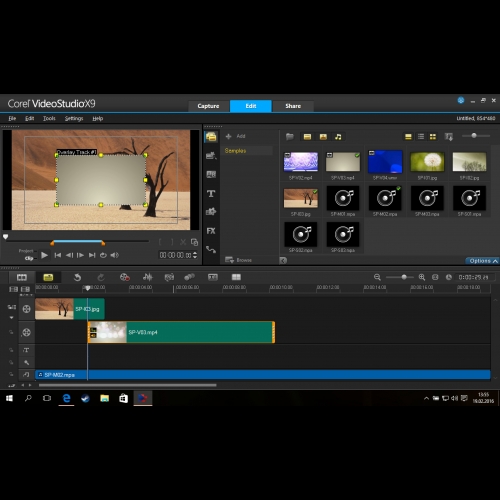Adjust the timeline zoom slider
The image size is (500, 500).
(400, 277)
